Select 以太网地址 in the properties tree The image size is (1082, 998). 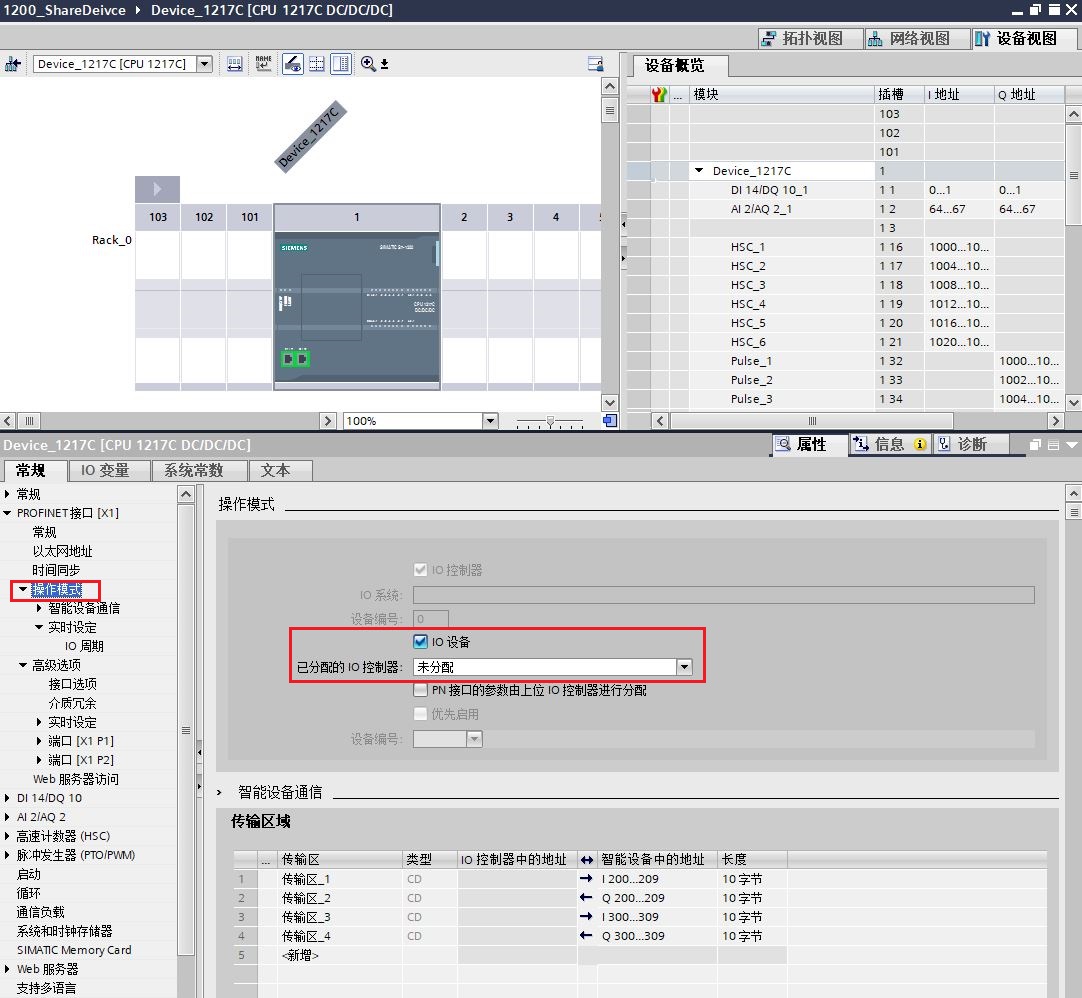pyautogui.click(x=62, y=551)
